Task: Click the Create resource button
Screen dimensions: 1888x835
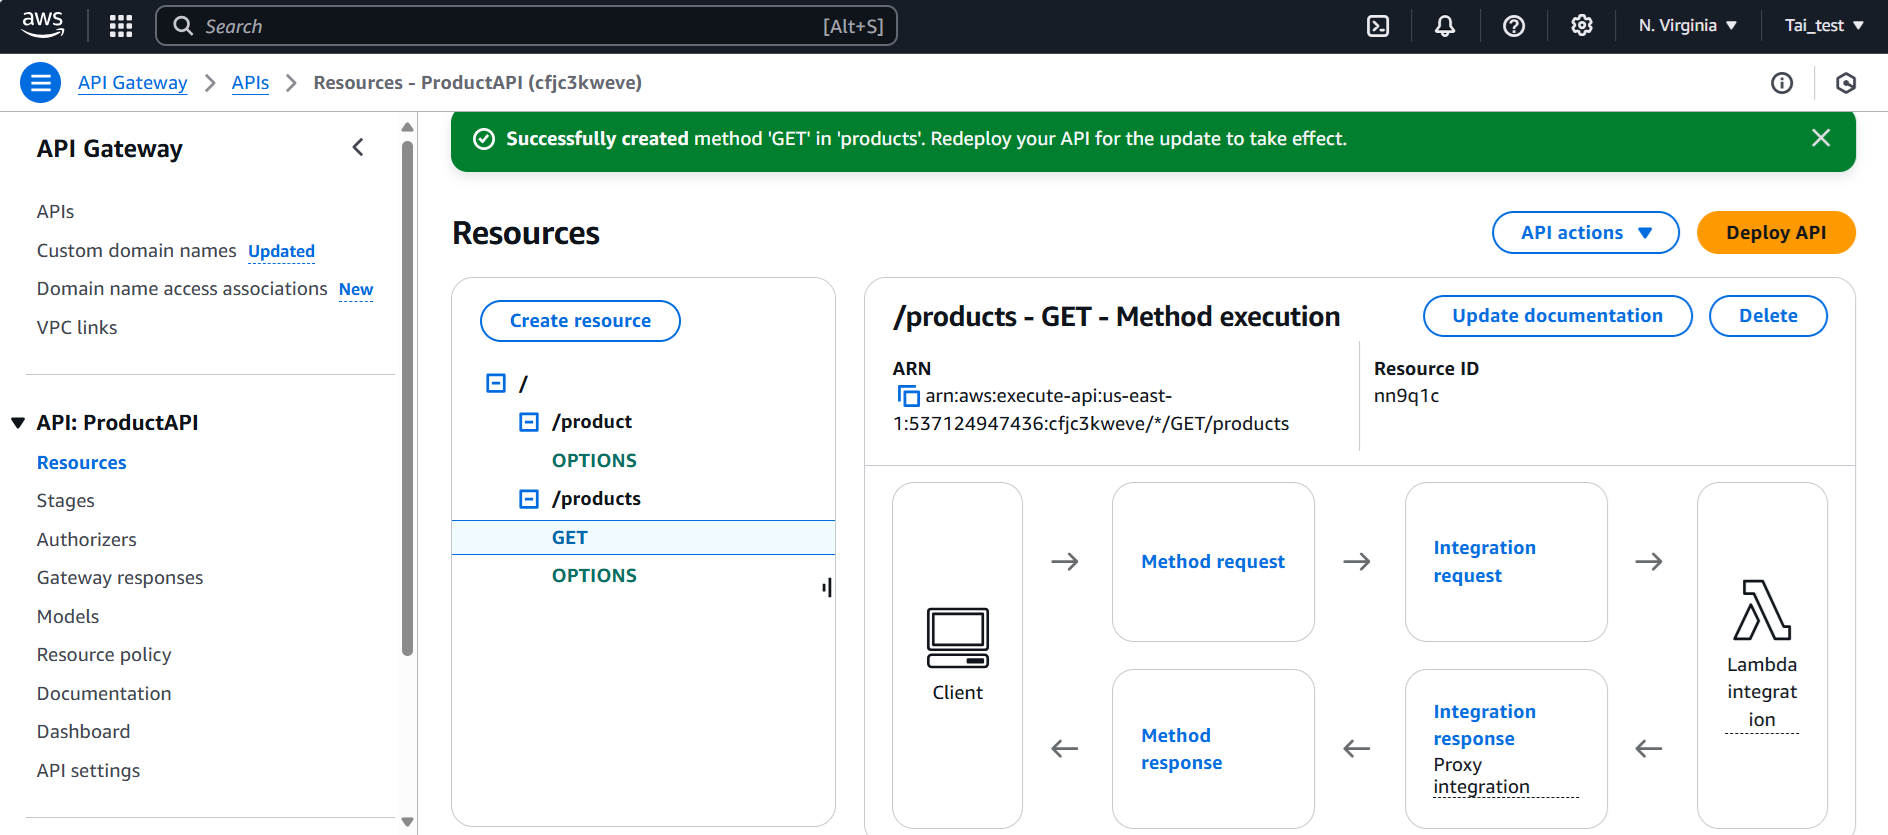Action: click(580, 321)
